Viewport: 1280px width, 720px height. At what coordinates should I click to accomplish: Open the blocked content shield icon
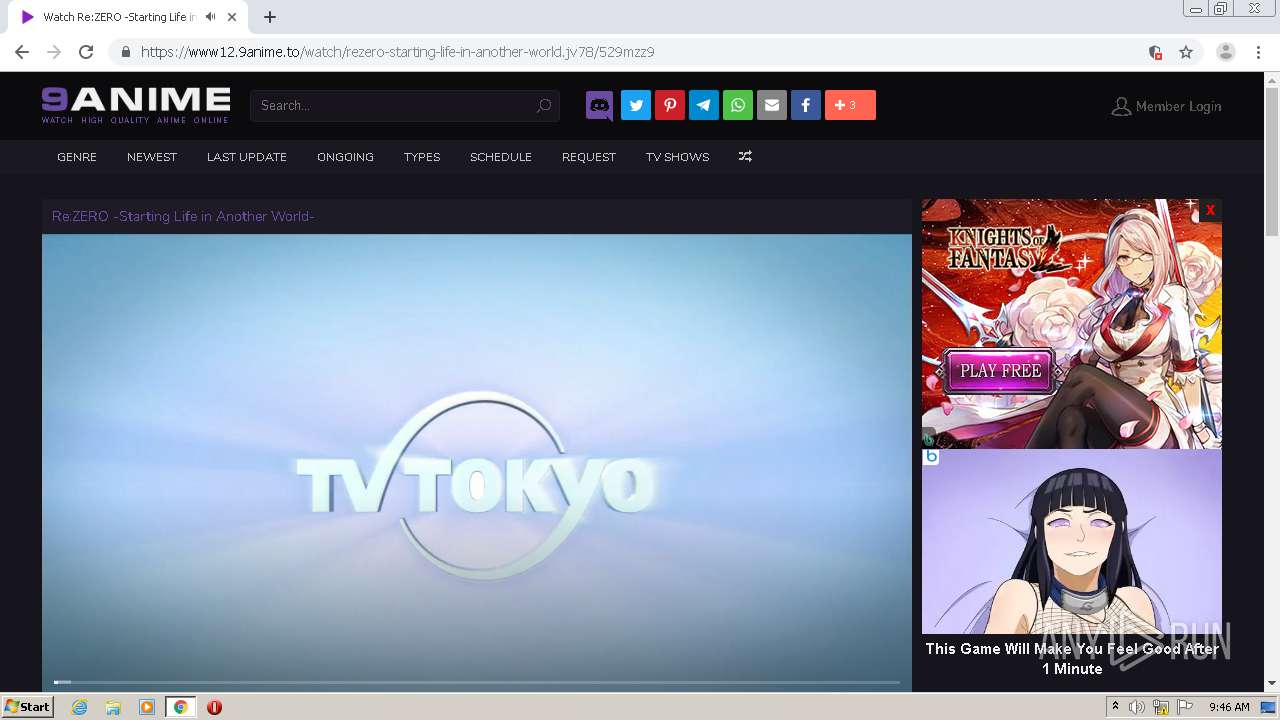[x=1155, y=52]
